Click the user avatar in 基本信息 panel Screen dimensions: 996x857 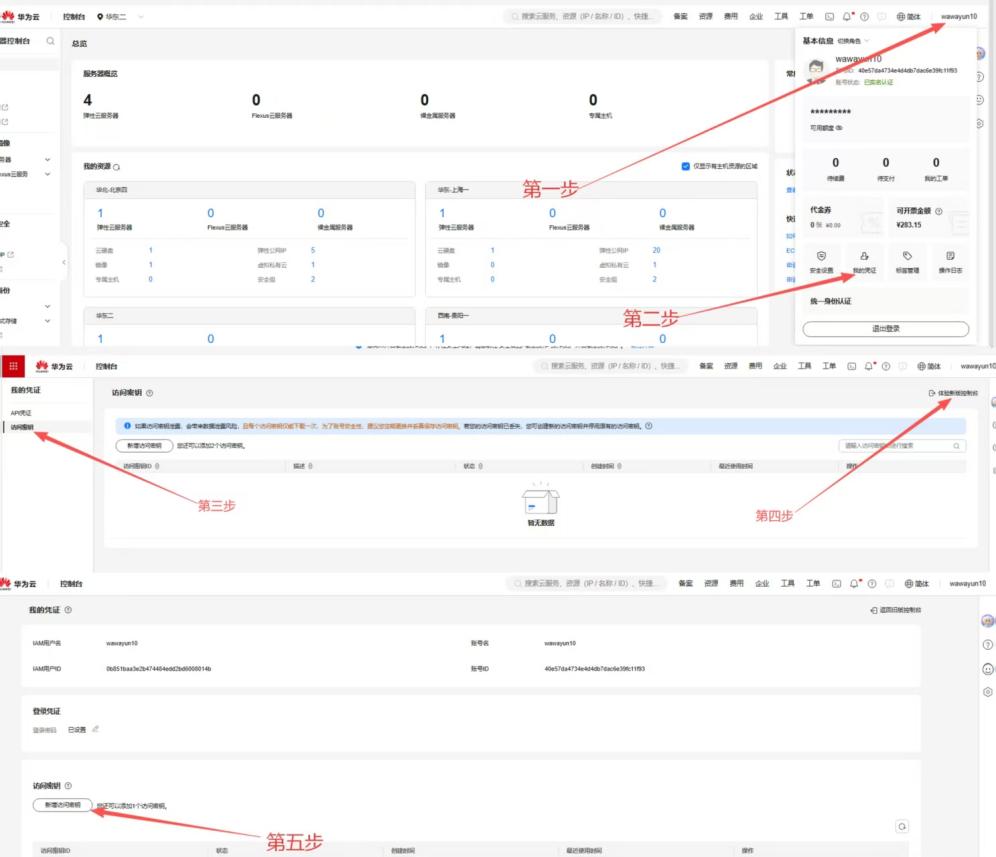pos(816,67)
